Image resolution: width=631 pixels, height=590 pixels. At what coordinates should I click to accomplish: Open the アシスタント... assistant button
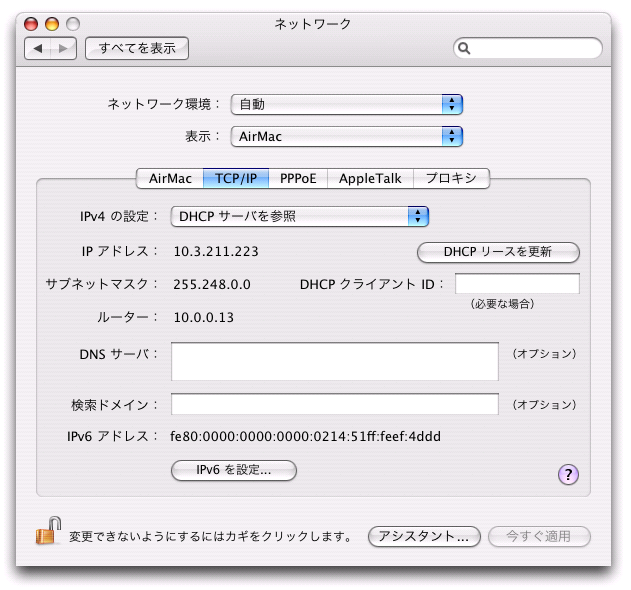coord(425,536)
